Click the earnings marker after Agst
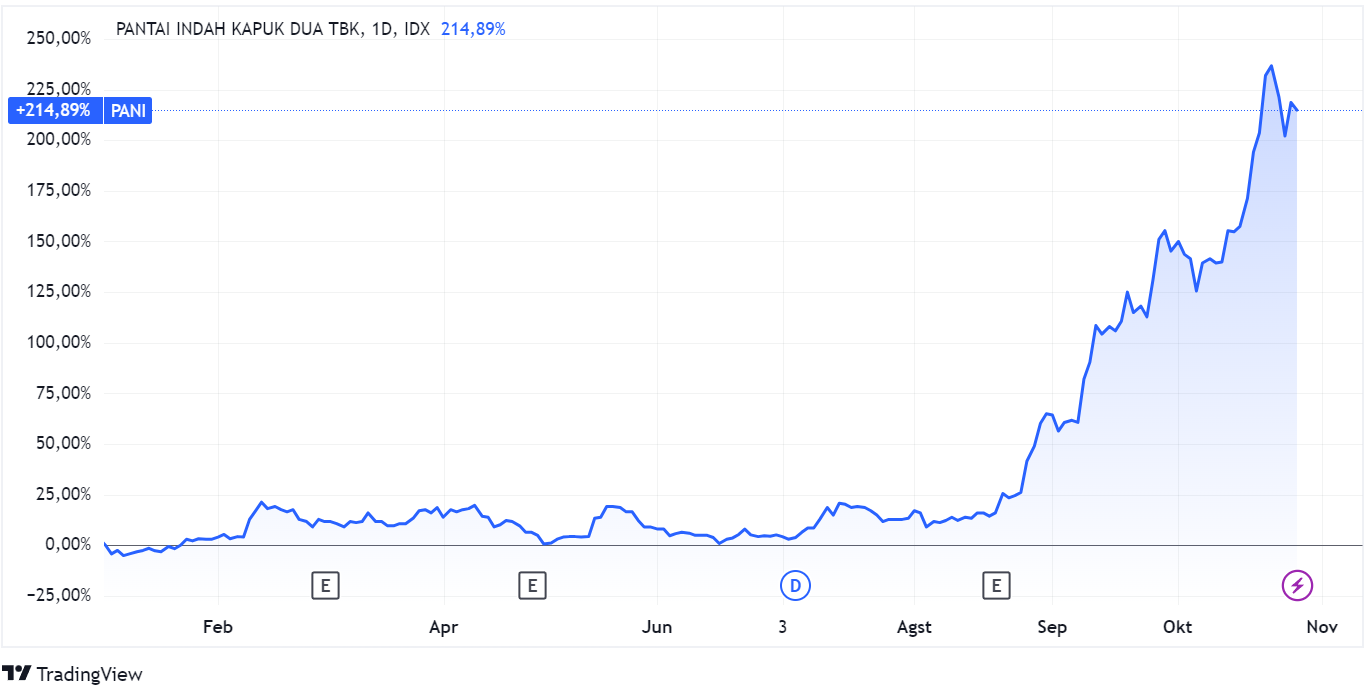 (x=995, y=586)
